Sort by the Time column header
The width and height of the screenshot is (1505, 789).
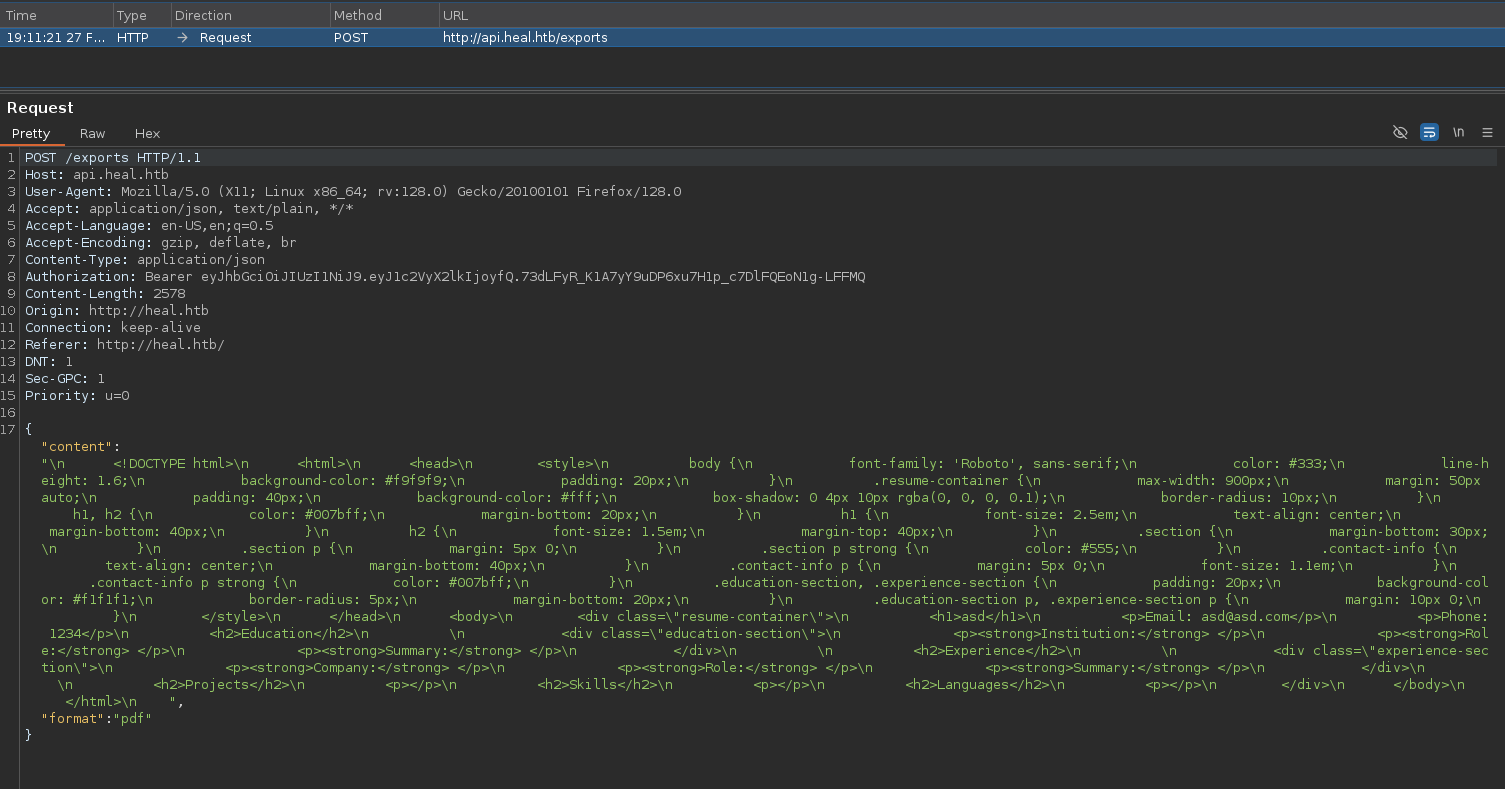coord(22,16)
